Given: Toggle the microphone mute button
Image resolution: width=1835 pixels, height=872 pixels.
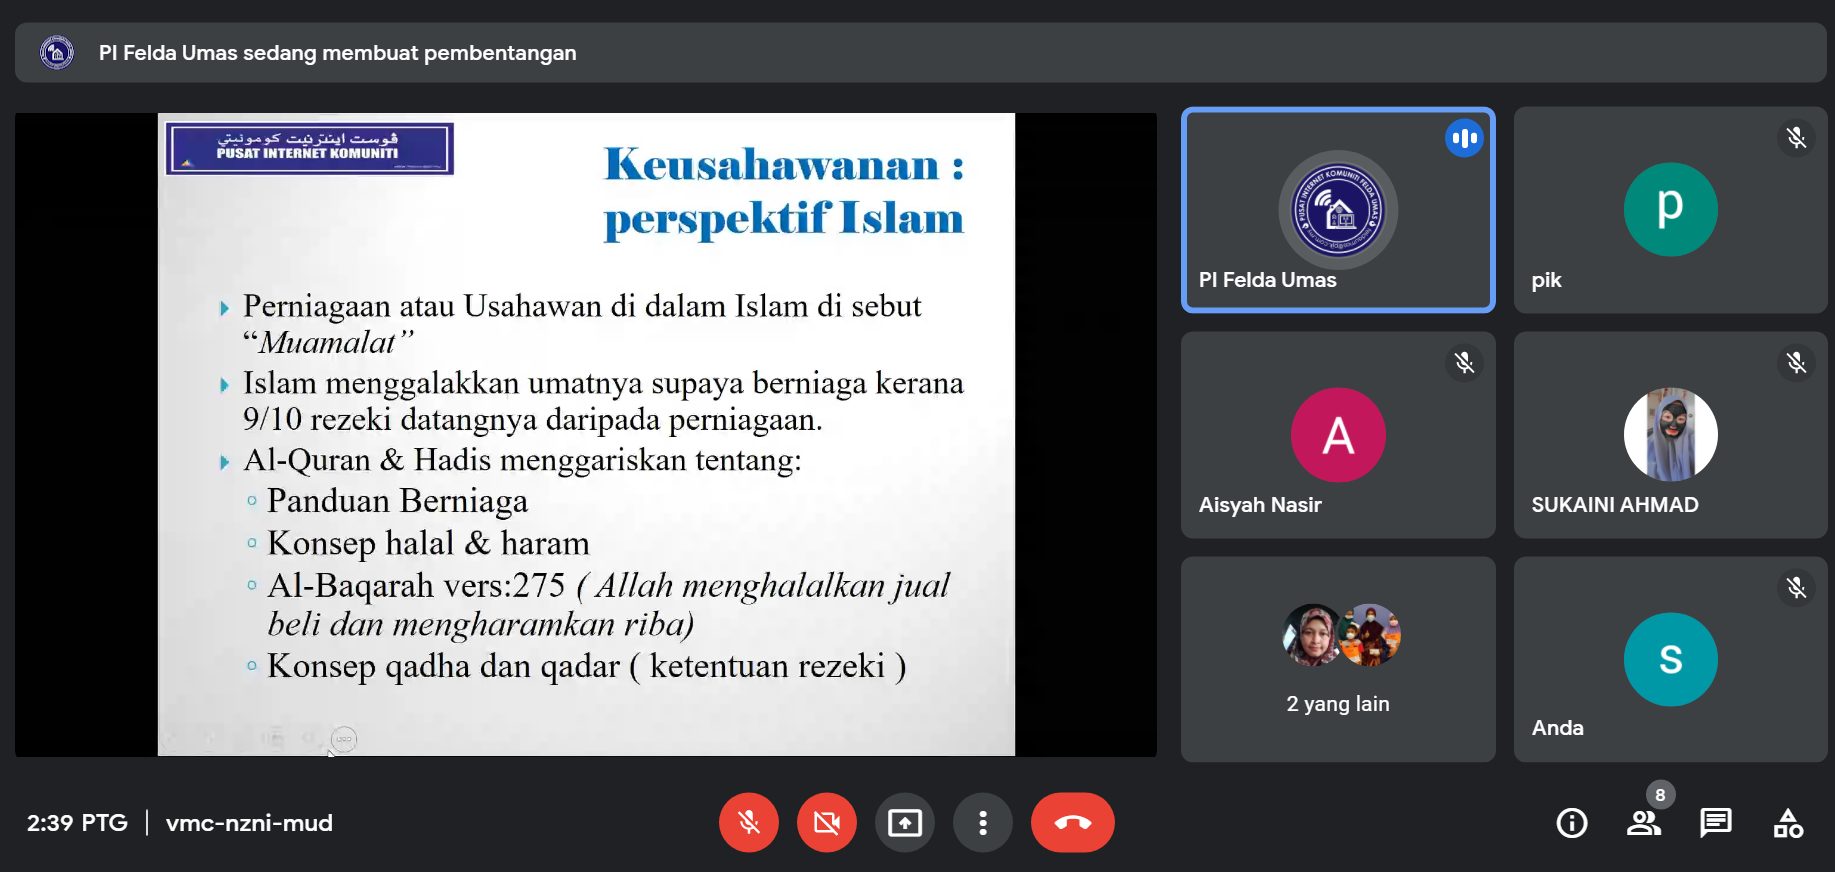Looking at the screenshot, I should pos(748,823).
